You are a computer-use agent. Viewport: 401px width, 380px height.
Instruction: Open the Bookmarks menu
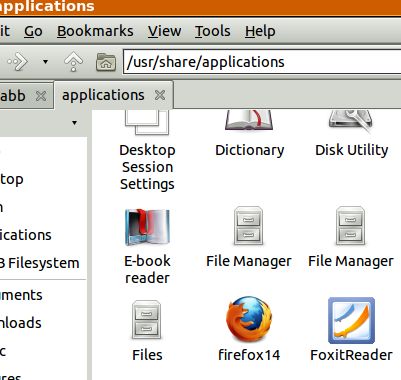coord(95,31)
